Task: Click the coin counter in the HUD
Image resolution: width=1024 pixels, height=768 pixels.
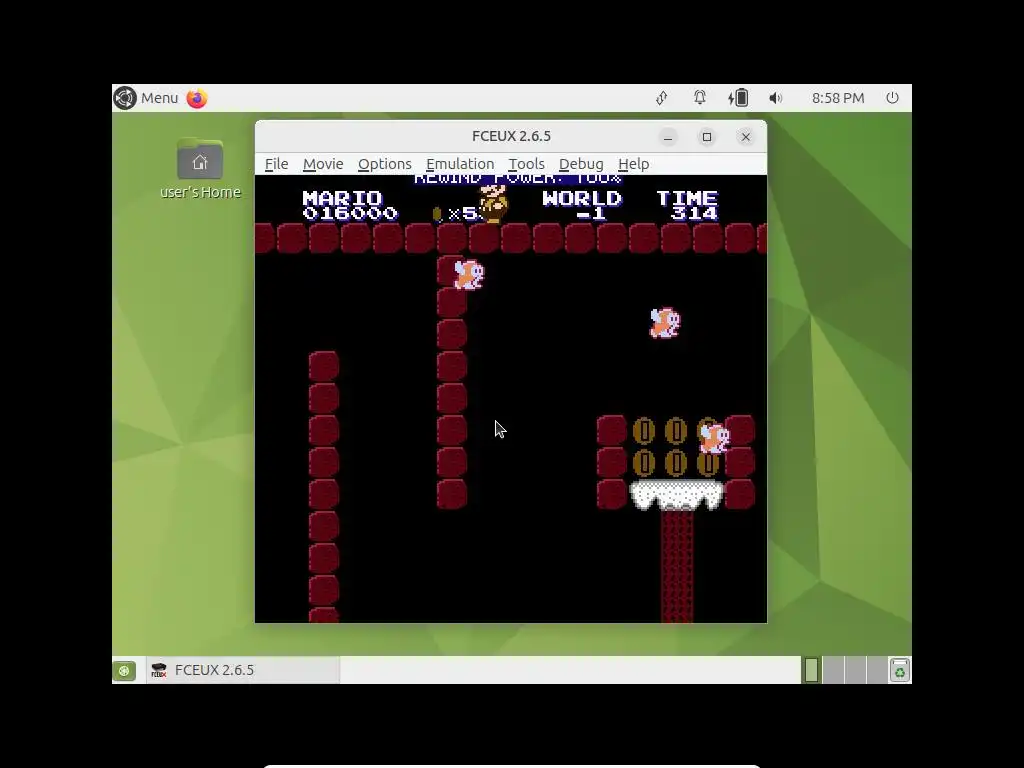Action: 457,214
